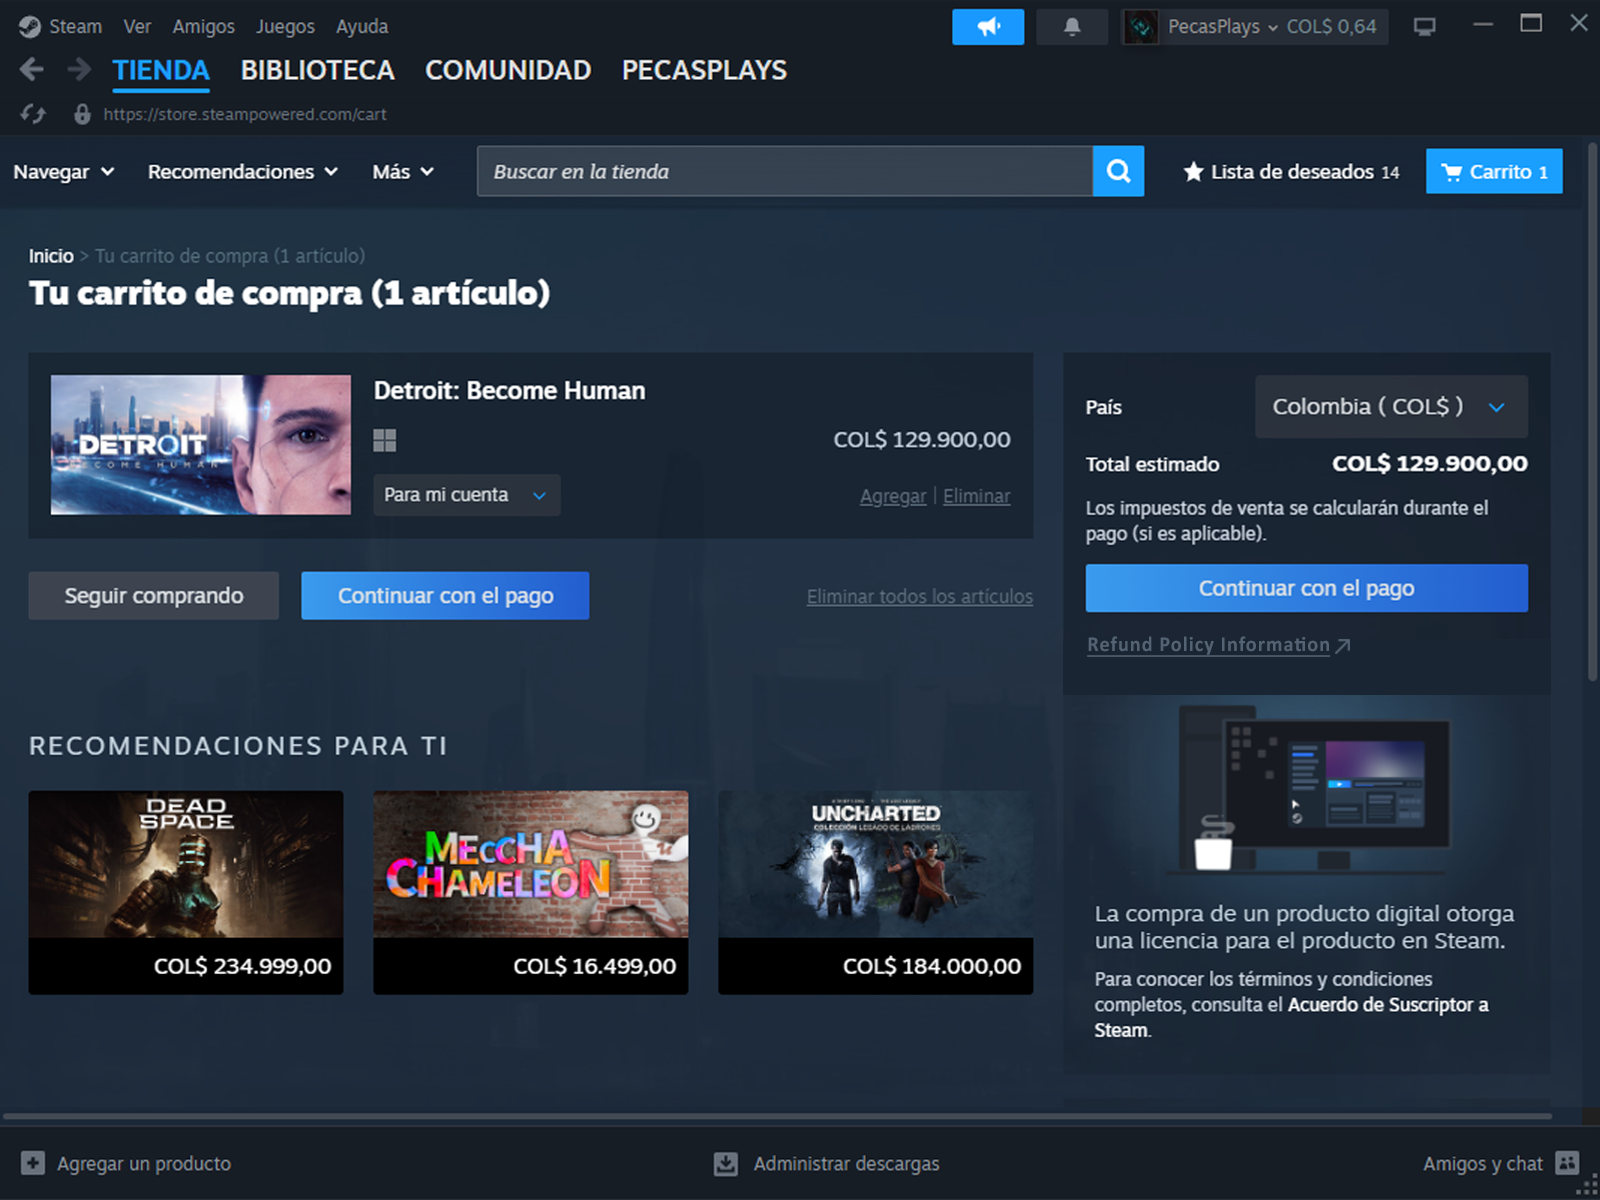
Task: Open the Meccha Chameleon recommendation
Action: (531, 892)
